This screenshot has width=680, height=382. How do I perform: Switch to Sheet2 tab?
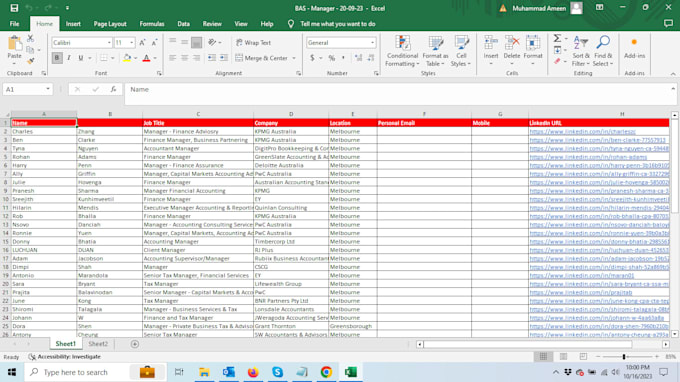[x=98, y=344]
